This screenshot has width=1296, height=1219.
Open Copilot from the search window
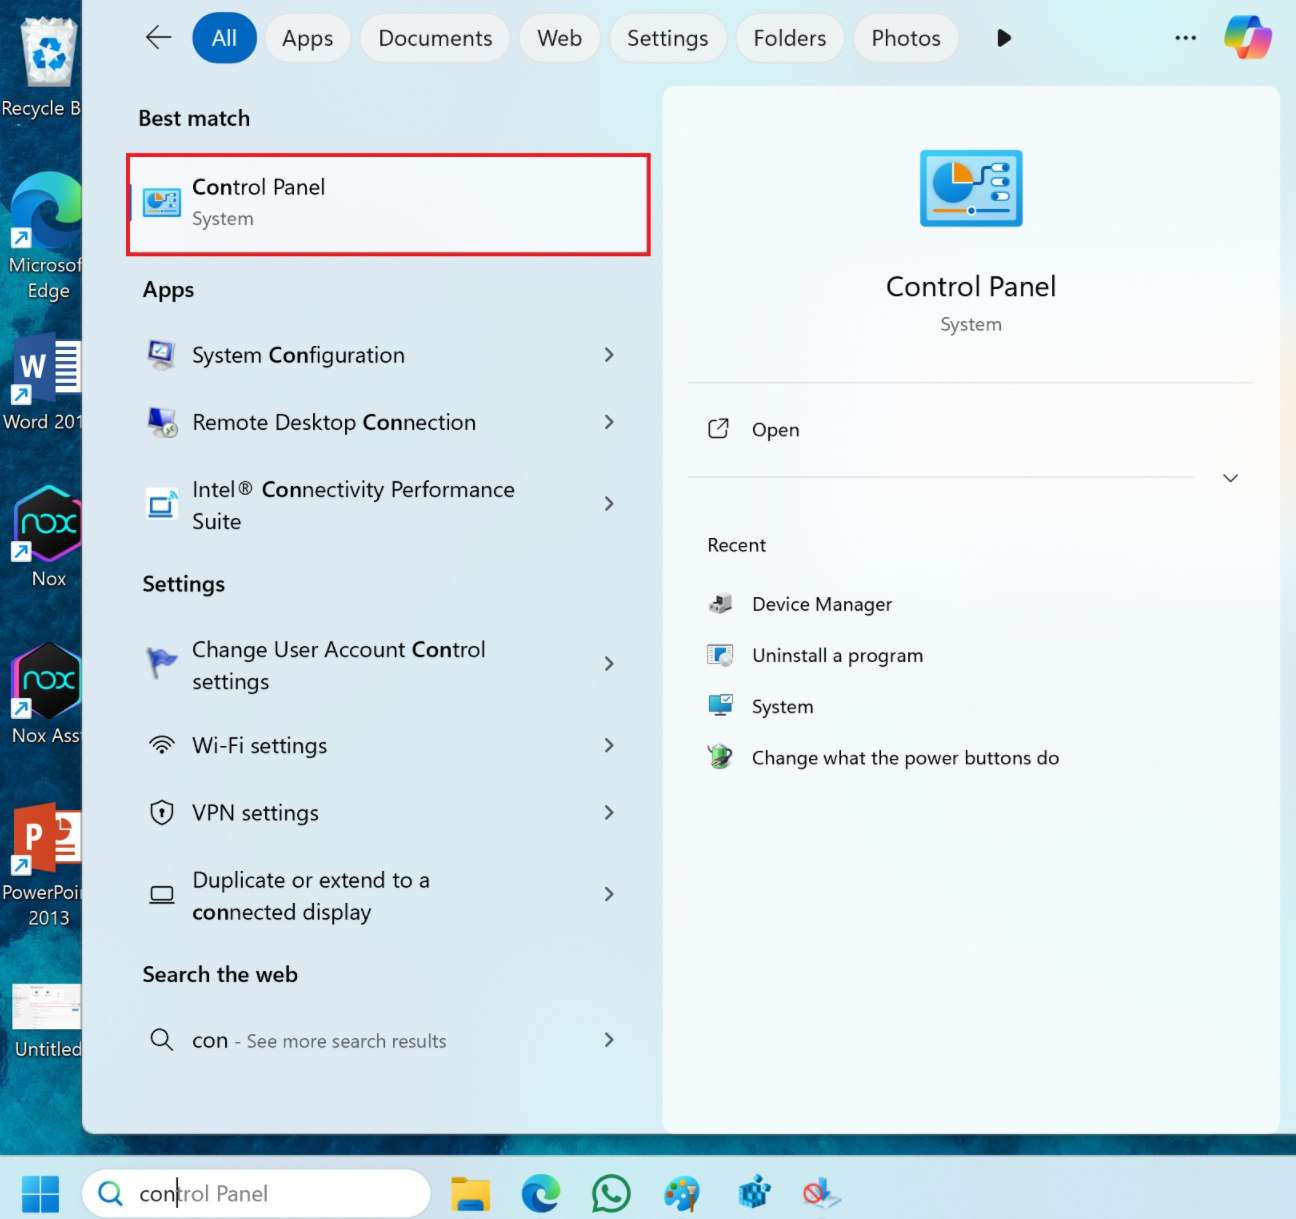(x=1248, y=37)
